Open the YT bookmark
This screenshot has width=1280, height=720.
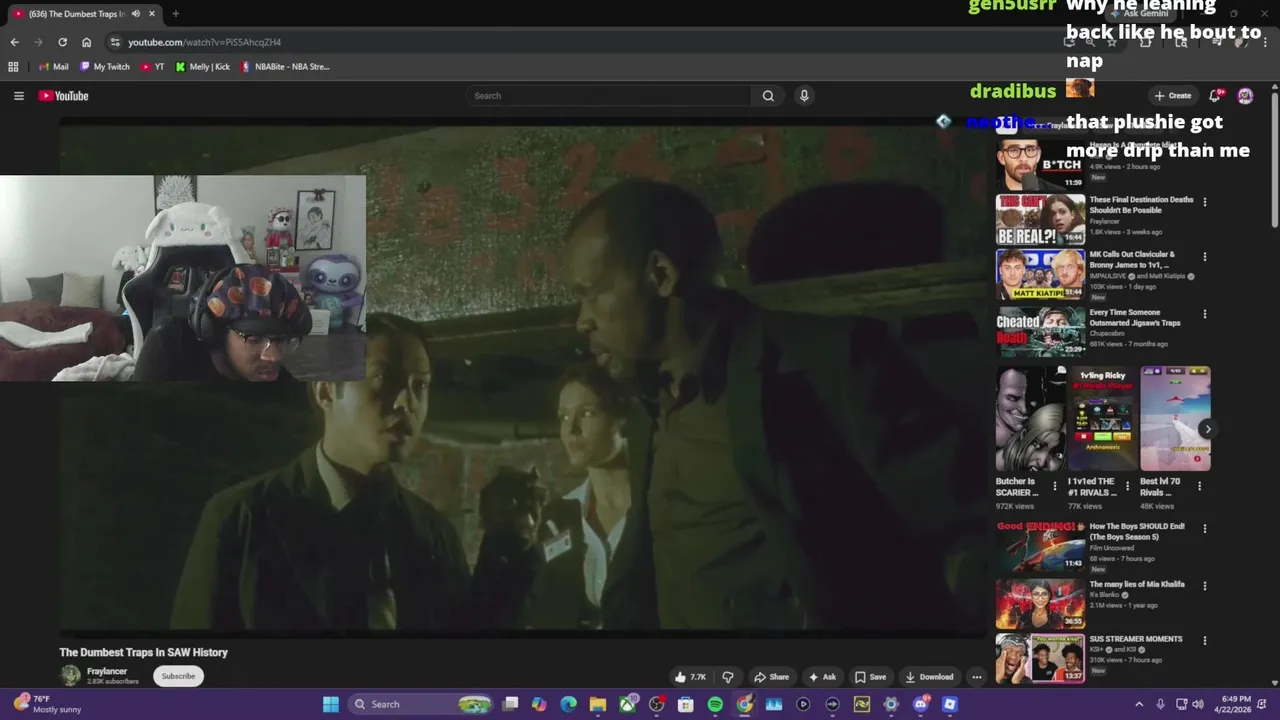coord(153,67)
